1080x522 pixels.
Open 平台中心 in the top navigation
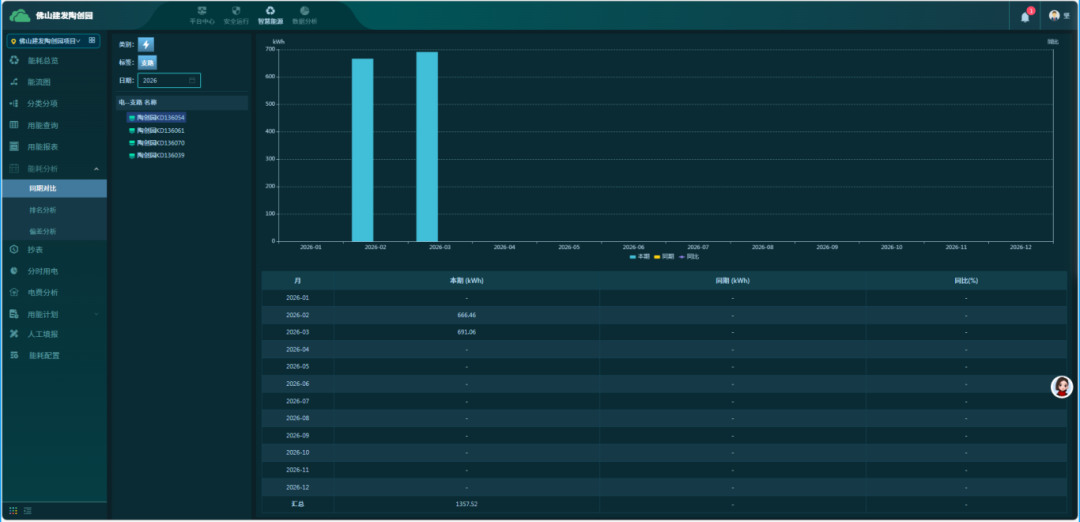click(x=202, y=15)
